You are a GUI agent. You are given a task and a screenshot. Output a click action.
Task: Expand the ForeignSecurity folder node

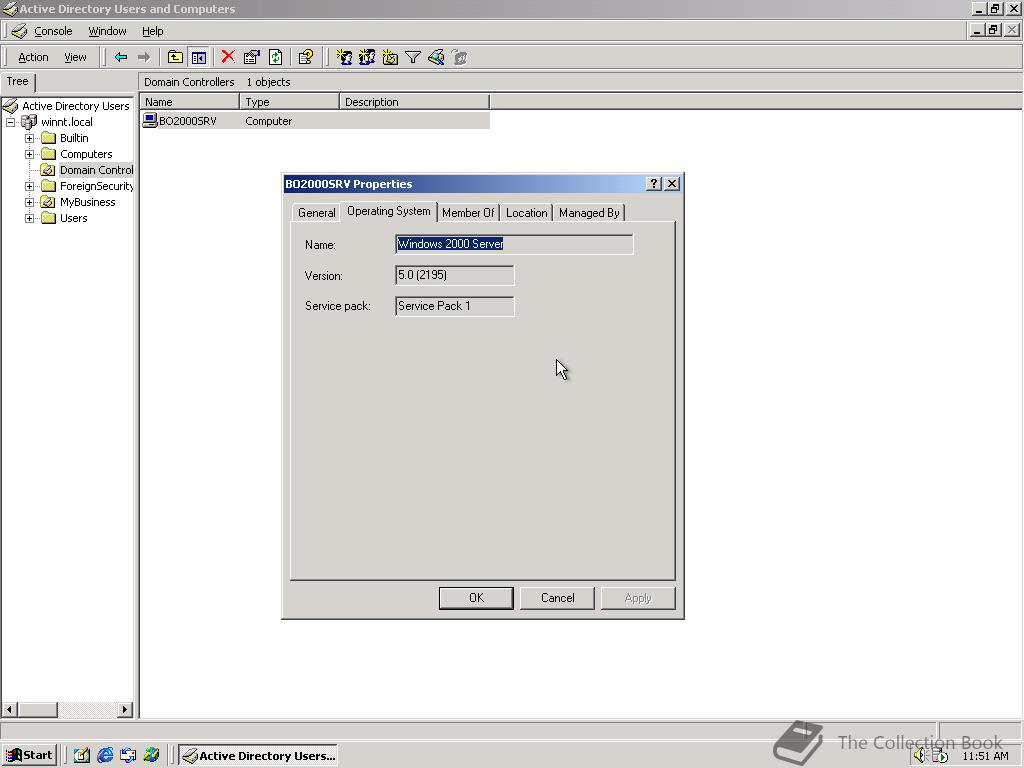coord(29,186)
